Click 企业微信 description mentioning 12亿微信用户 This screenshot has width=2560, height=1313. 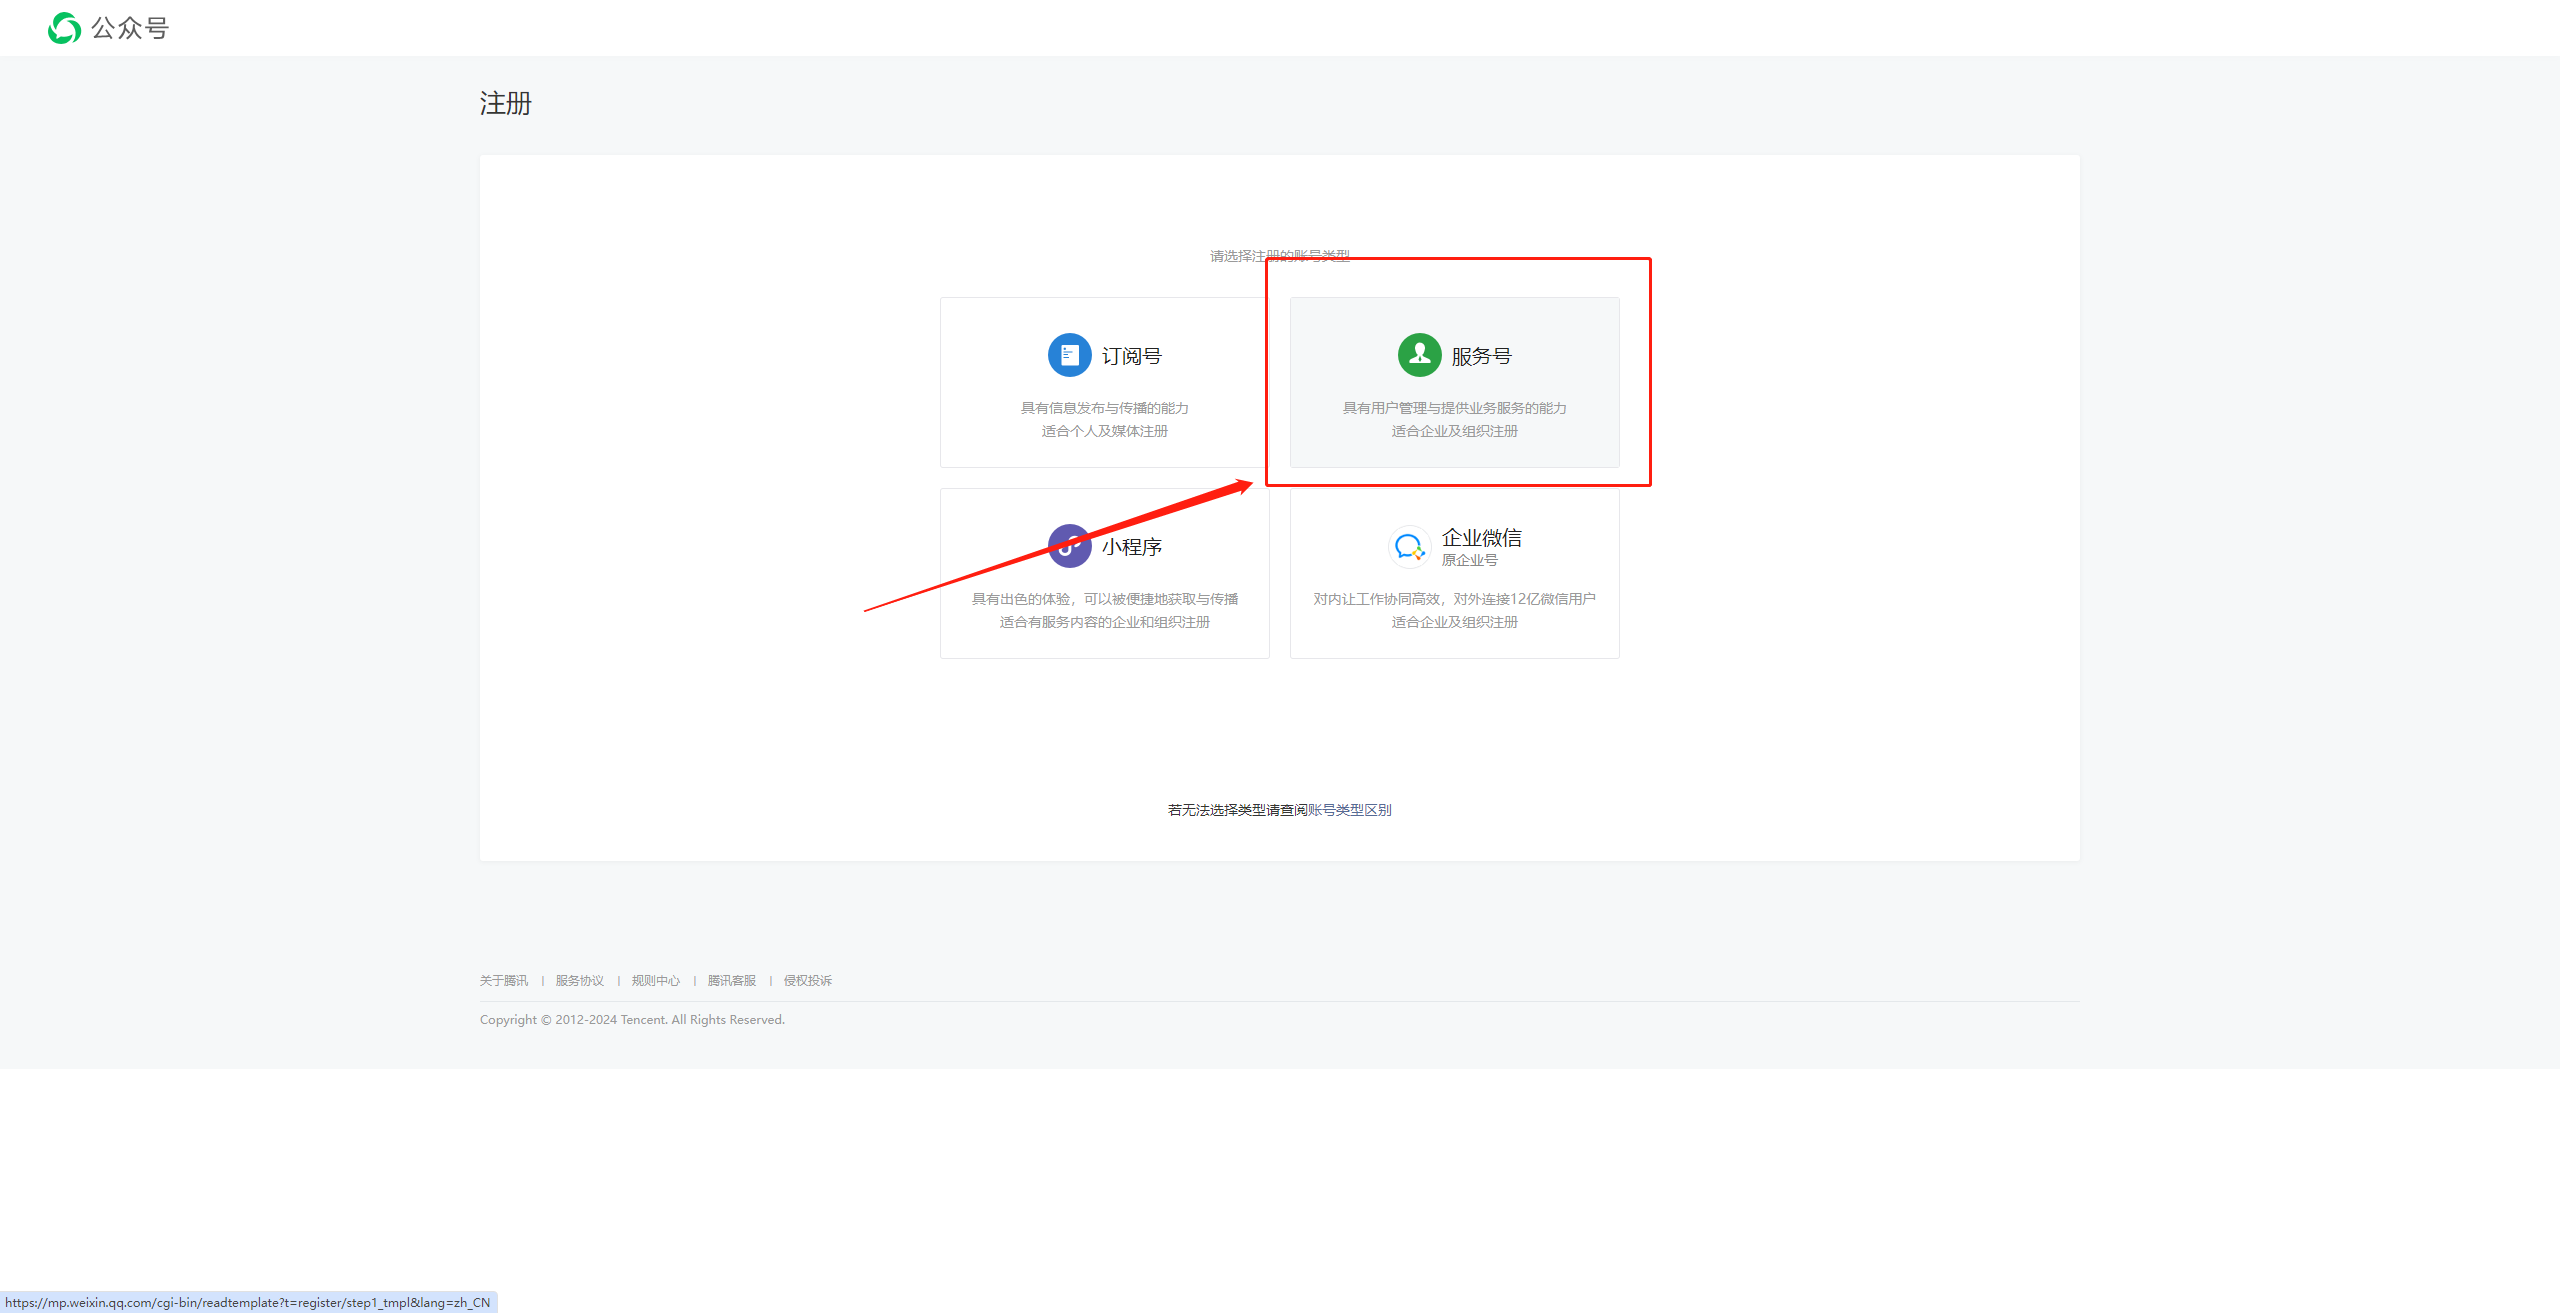tap(1454, 599)
